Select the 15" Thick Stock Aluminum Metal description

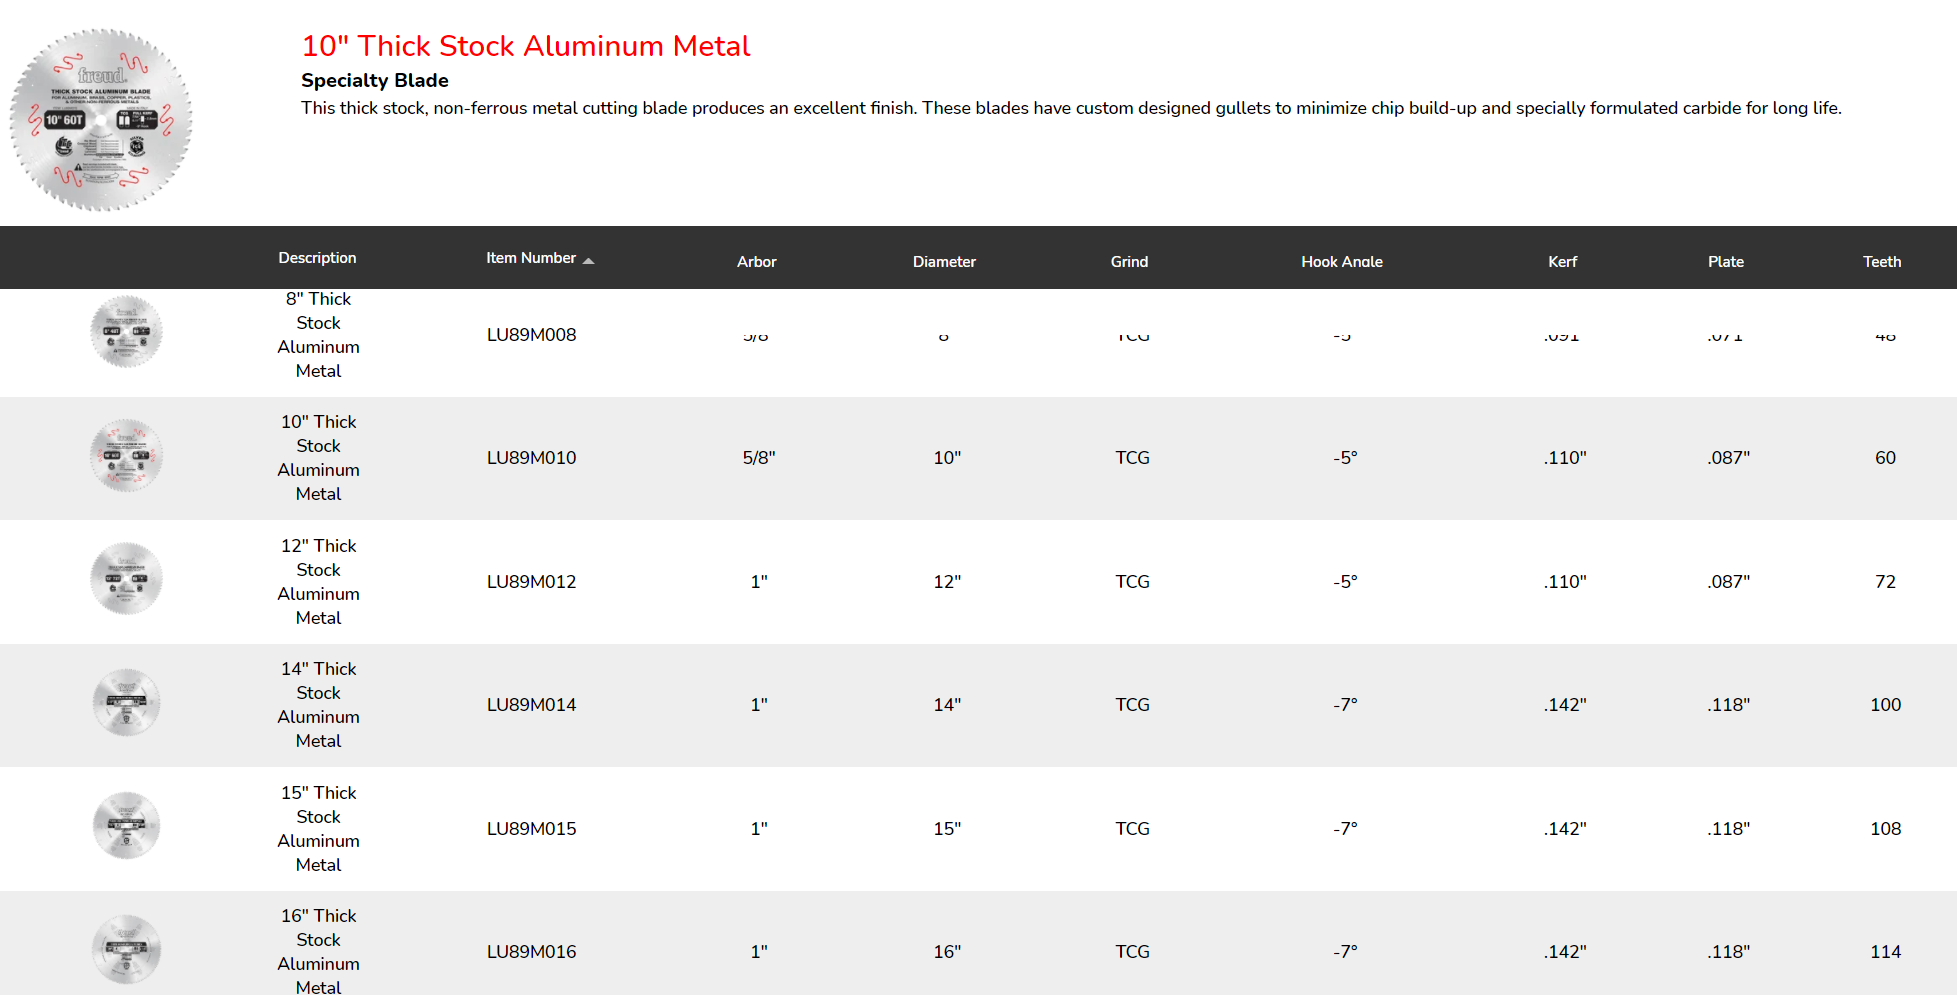(318, 829)
